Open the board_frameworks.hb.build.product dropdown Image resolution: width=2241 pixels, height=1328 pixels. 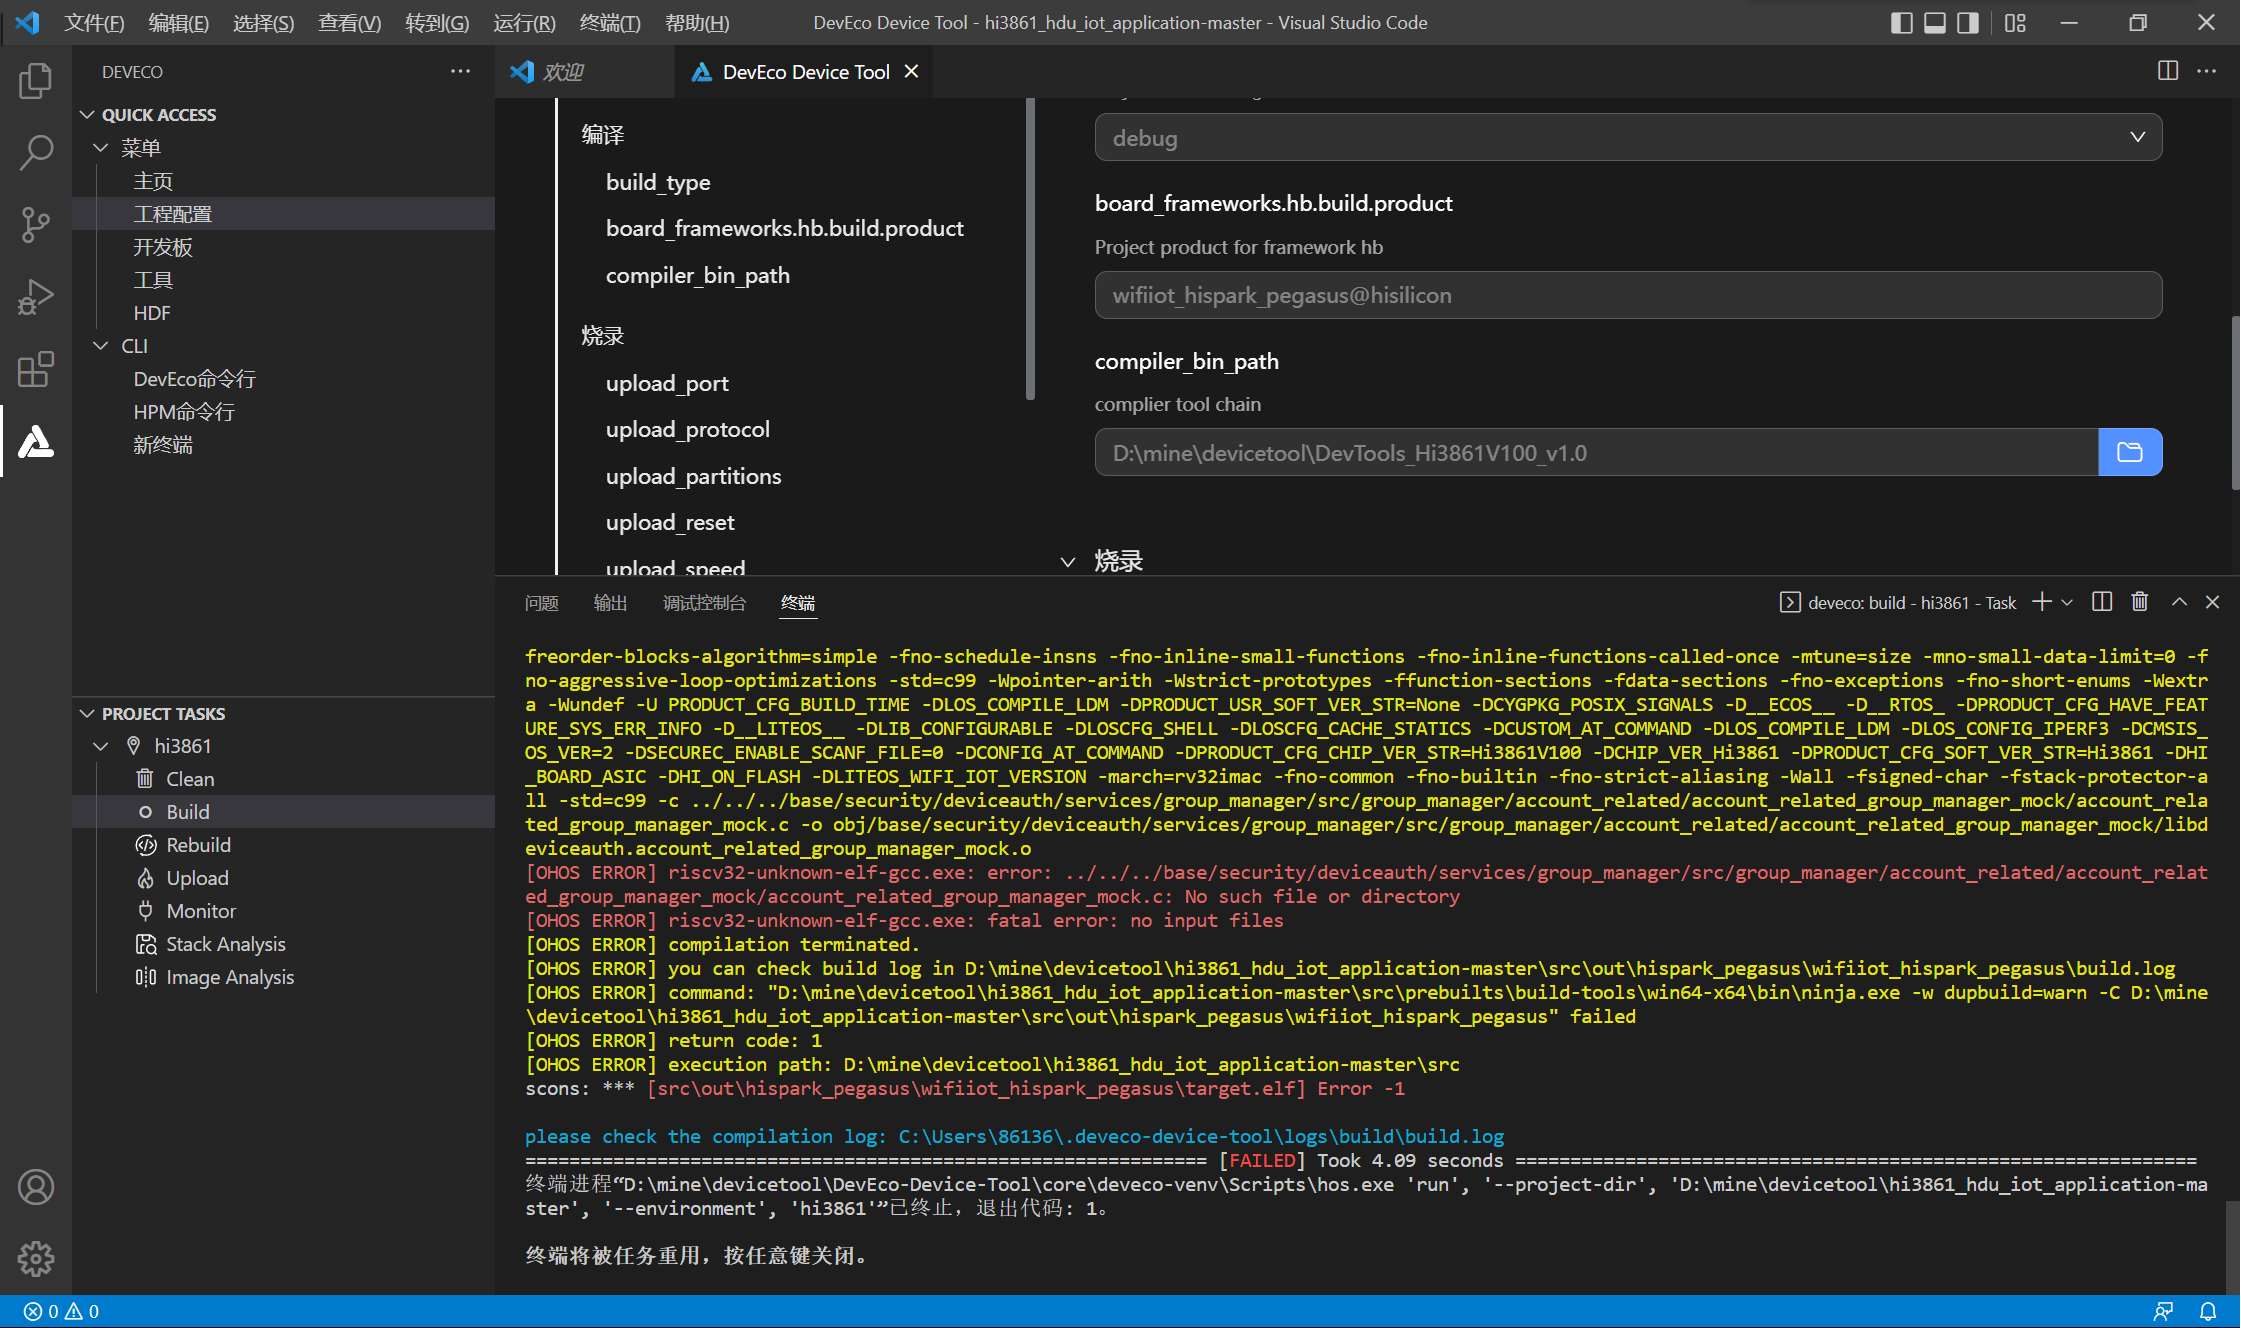coord(1626,294)
